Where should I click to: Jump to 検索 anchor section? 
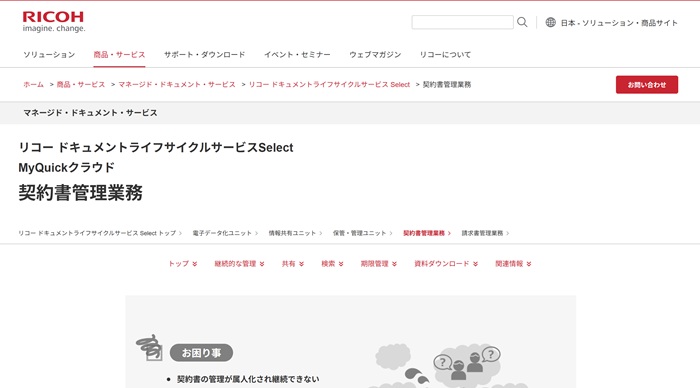[332, 263]
